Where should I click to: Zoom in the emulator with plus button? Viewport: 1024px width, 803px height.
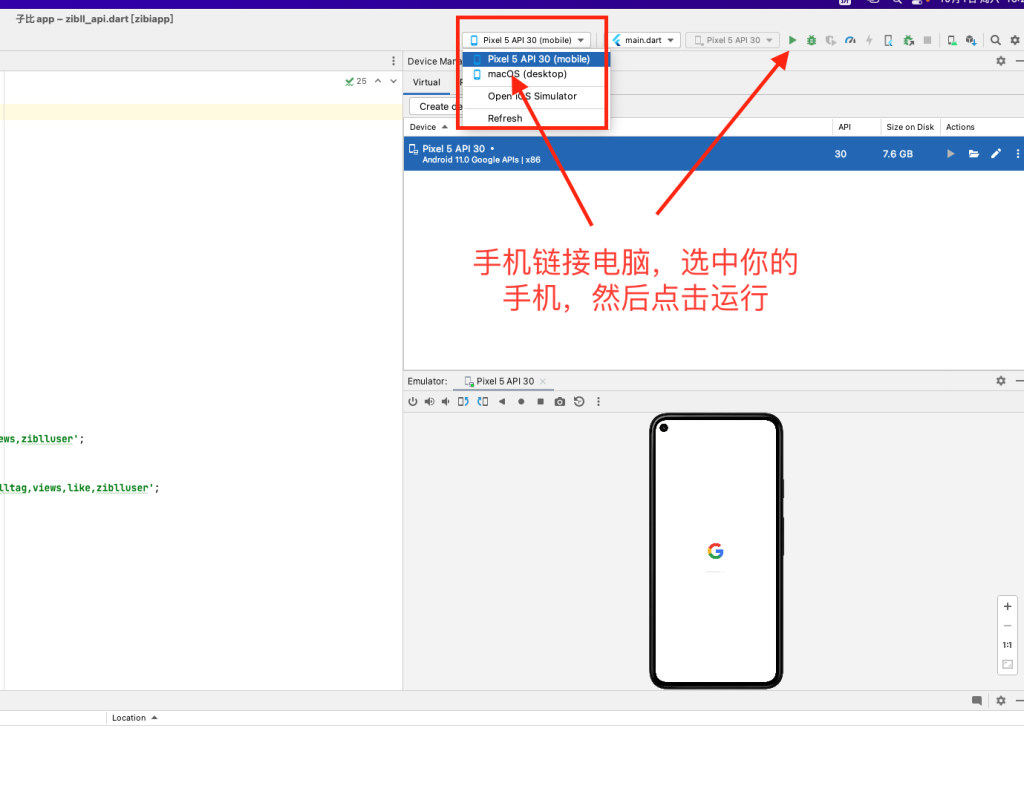click(1007, 607)
